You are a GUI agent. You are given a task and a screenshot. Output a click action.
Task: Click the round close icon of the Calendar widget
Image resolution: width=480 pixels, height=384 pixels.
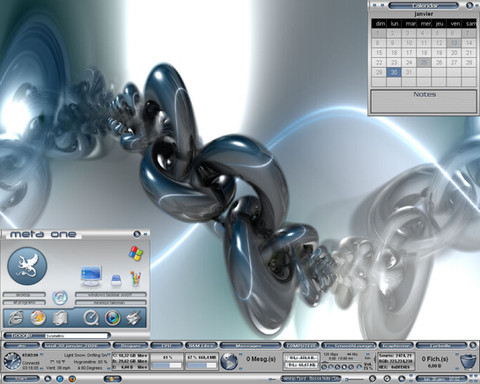coord(470,5)
